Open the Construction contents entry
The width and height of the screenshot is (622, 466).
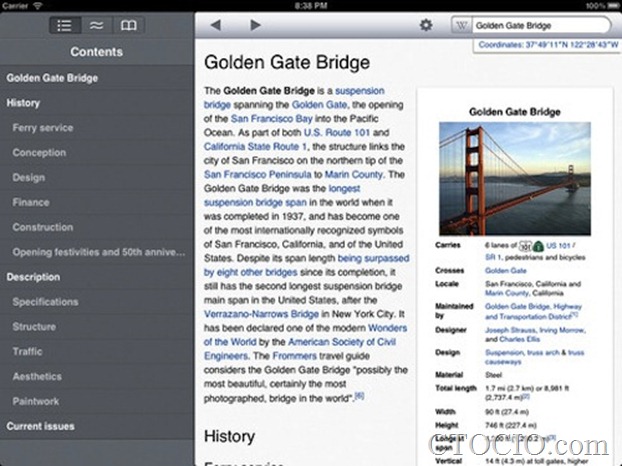click(x=43, y=227)
